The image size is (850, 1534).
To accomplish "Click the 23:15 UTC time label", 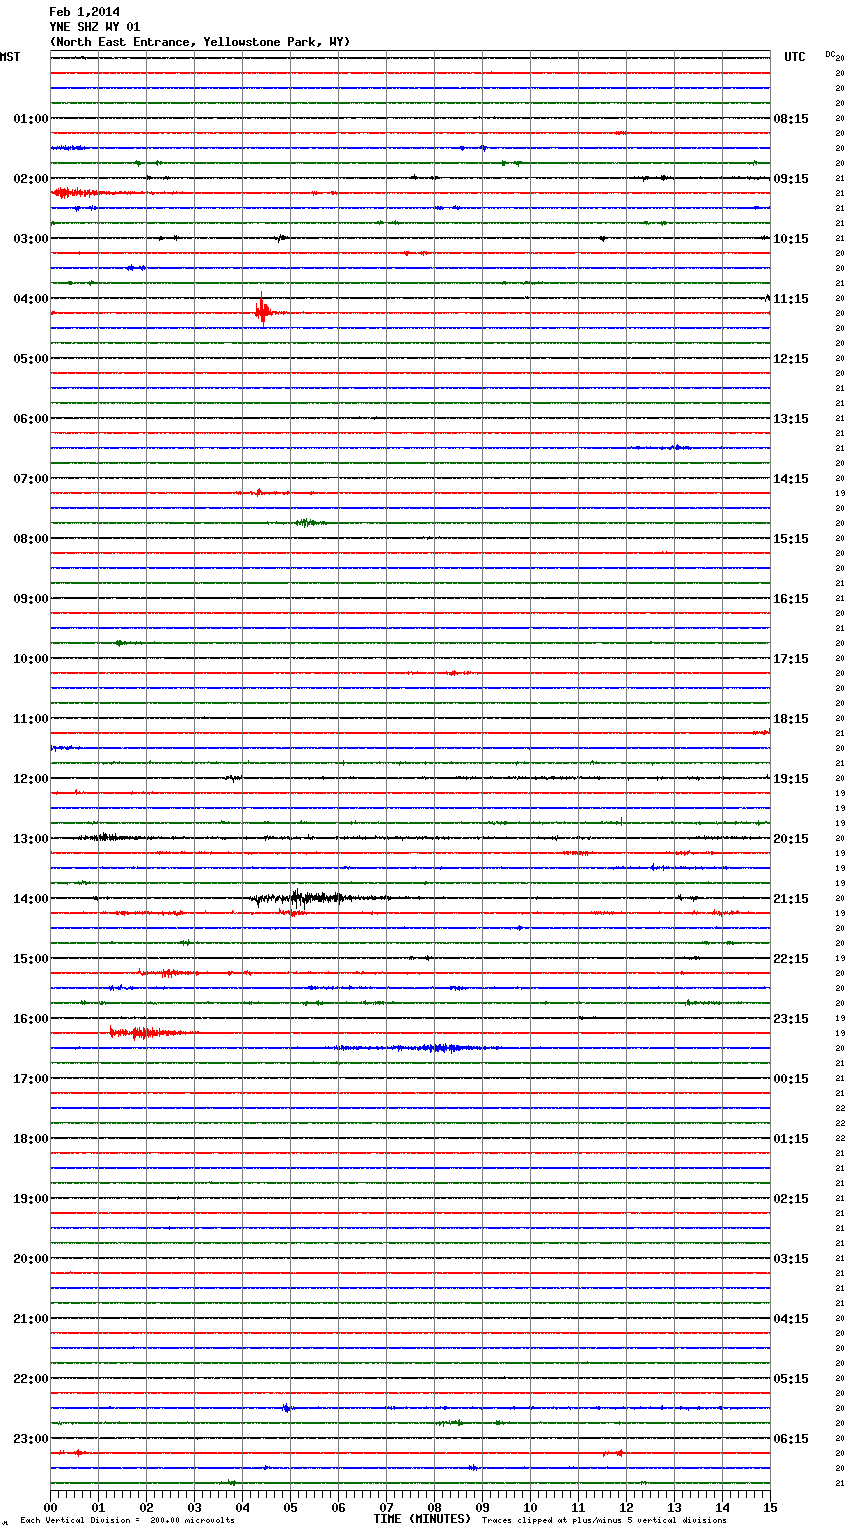I will pos(791,1019).
